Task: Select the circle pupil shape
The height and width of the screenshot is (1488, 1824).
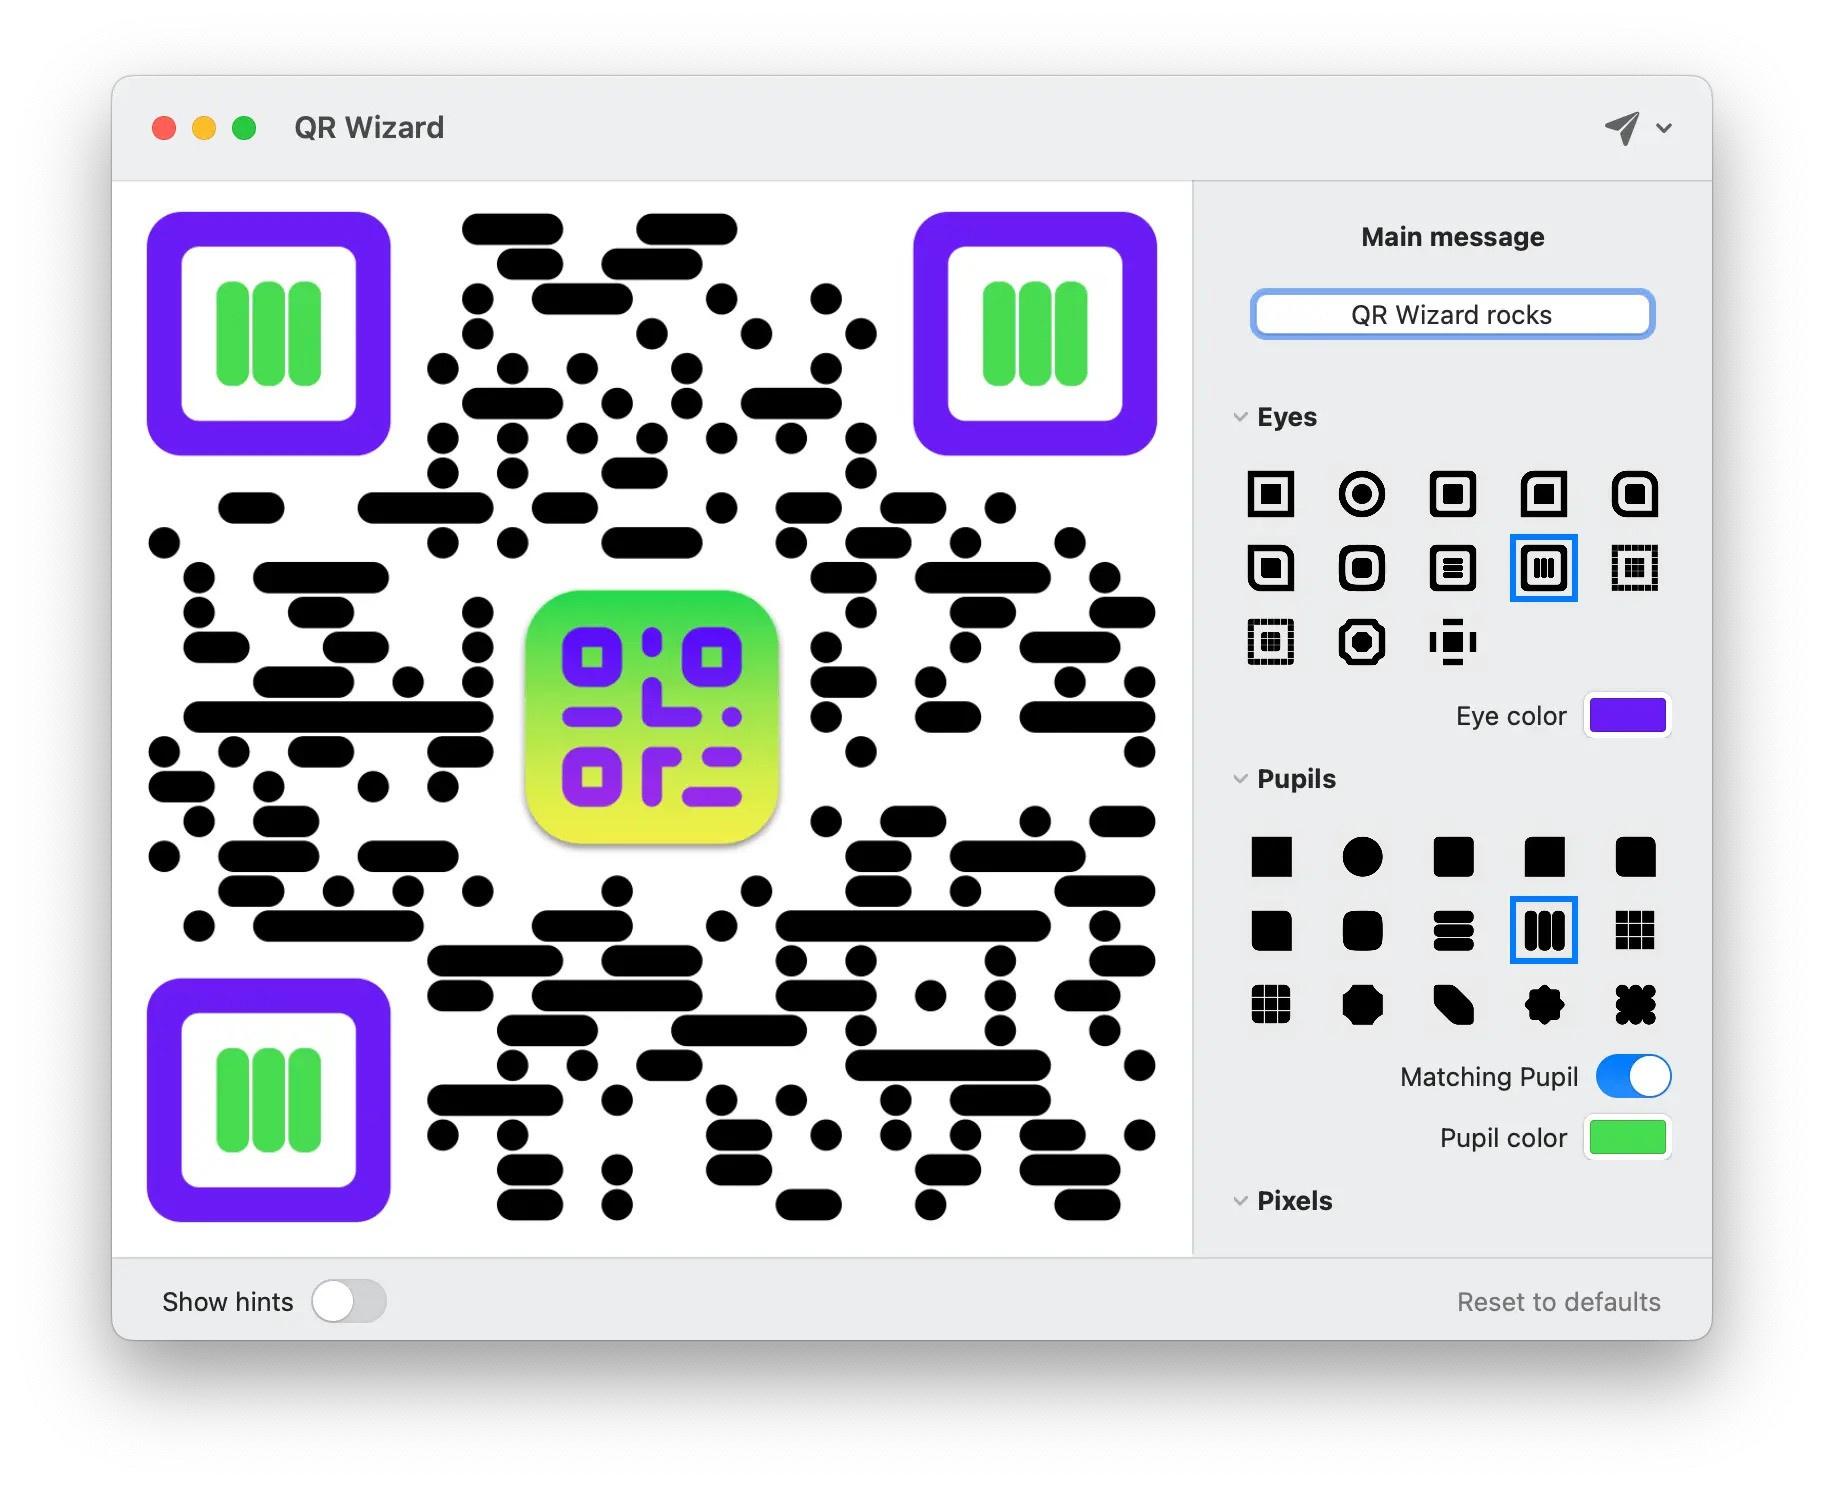Action: [1361, 857]
